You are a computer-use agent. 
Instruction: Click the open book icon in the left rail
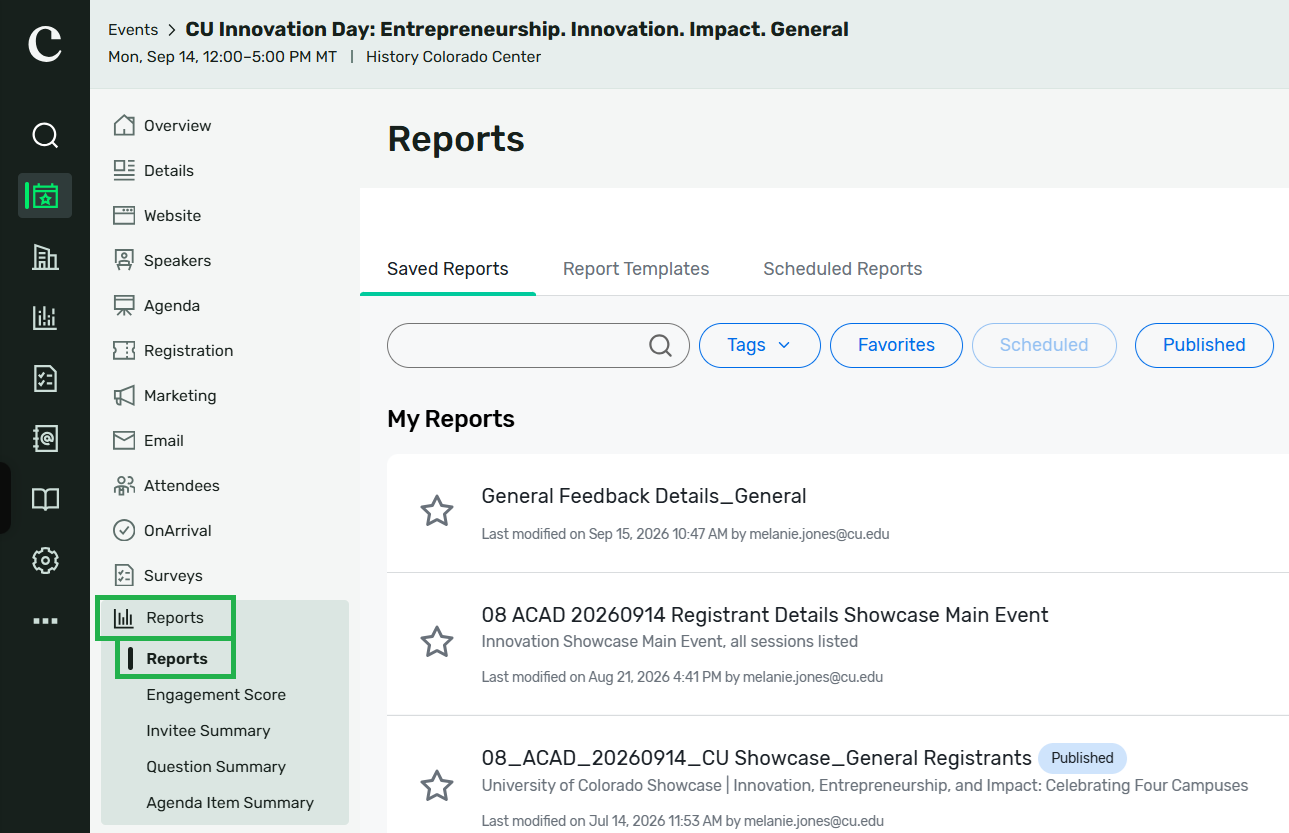(x=45, y=499)
